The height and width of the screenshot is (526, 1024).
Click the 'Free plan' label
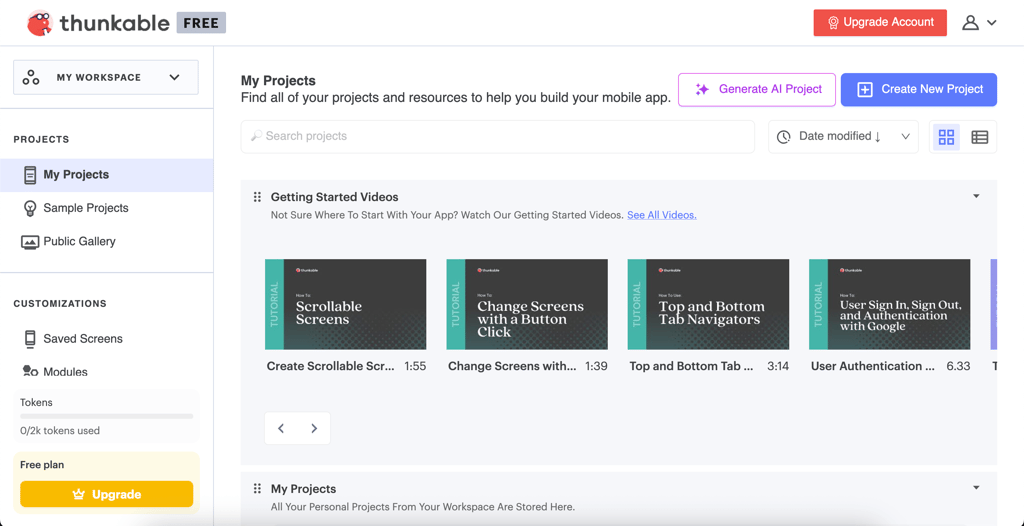coord(42,465)
